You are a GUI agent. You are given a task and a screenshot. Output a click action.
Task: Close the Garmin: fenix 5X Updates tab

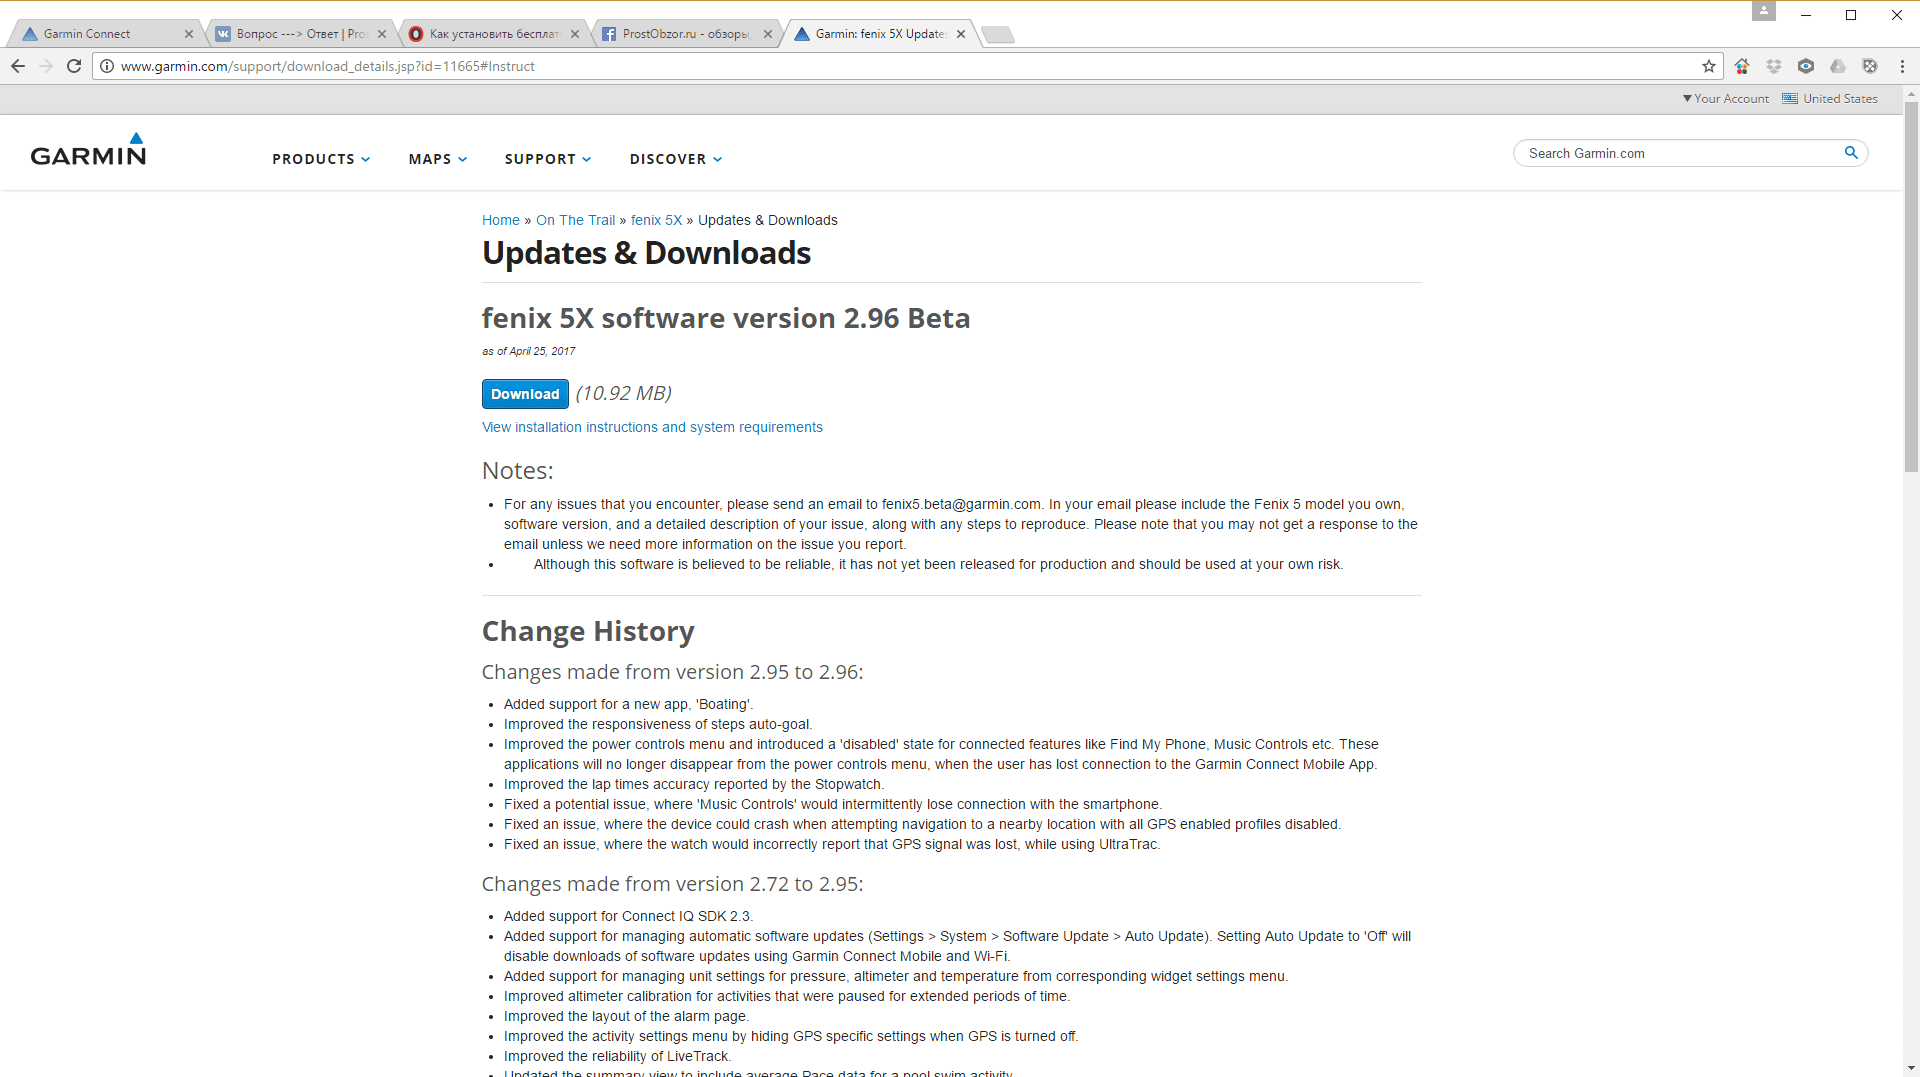click(x=961, y=34)
